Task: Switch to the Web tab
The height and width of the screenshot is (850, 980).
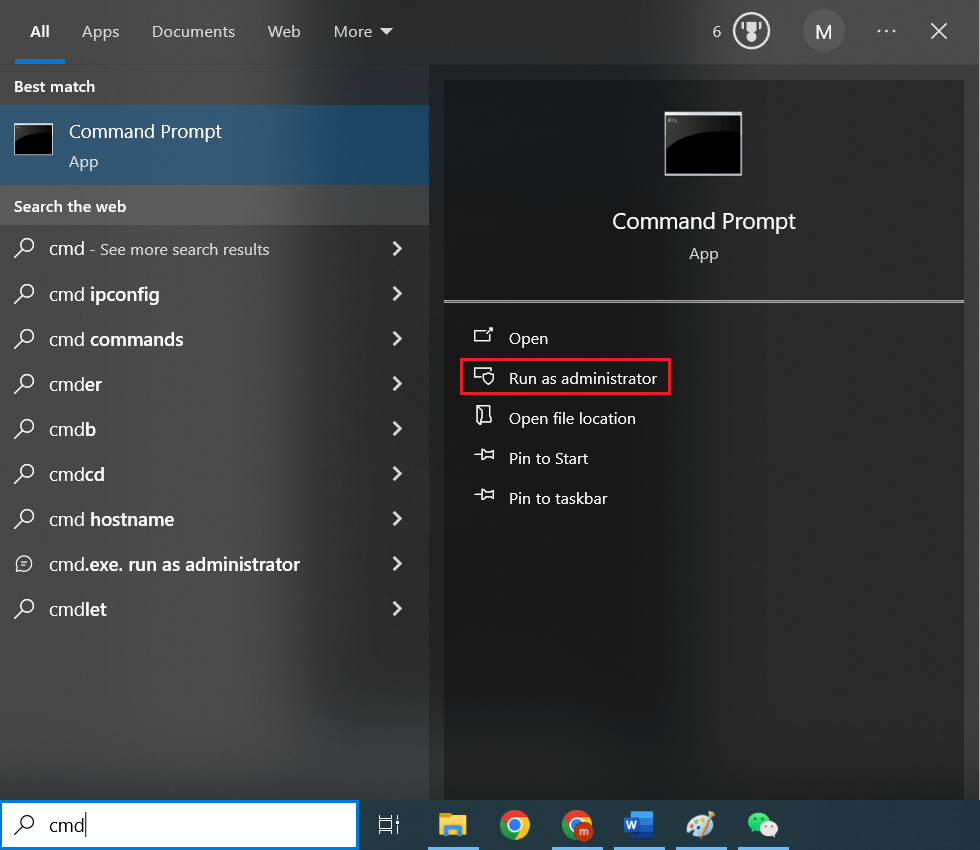Action: pyautogui.click(x=284, y=31)
